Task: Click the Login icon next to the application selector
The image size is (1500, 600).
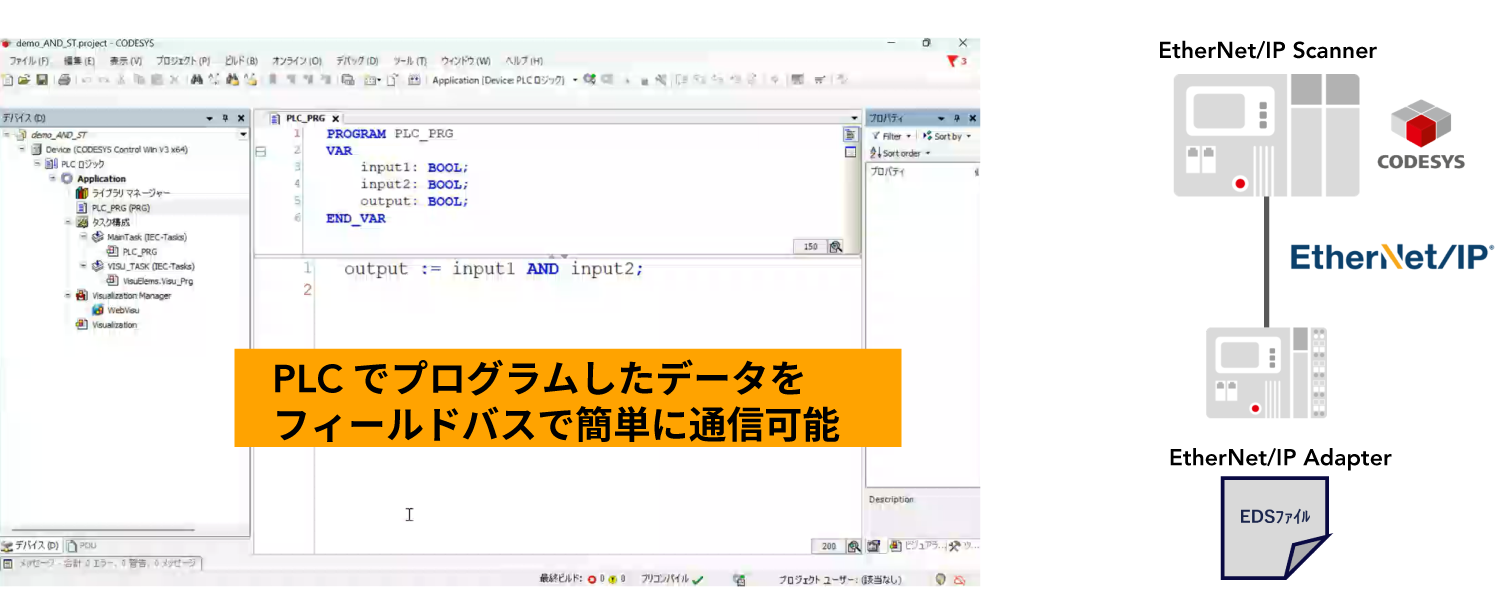Action: [590, 80]
